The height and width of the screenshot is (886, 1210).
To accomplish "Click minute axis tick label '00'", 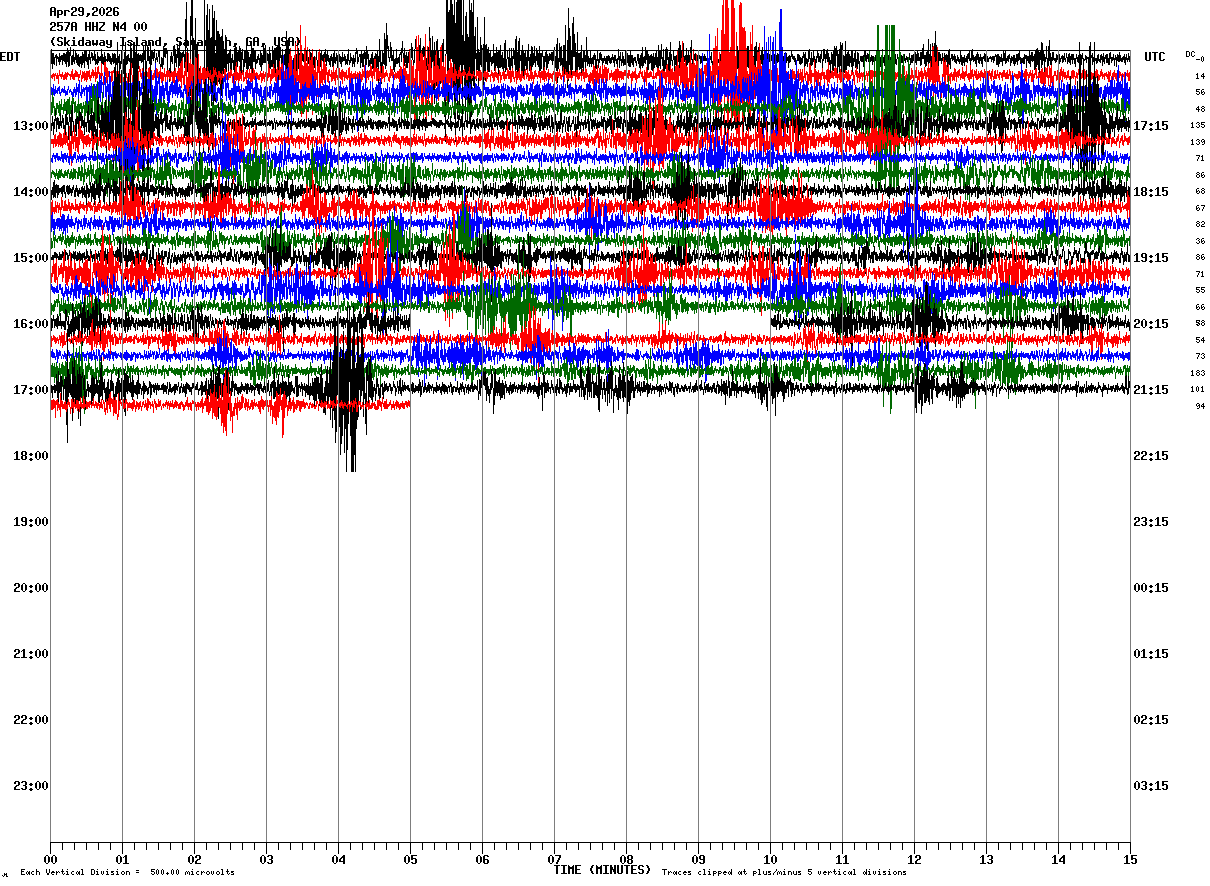I will (50, 859).
